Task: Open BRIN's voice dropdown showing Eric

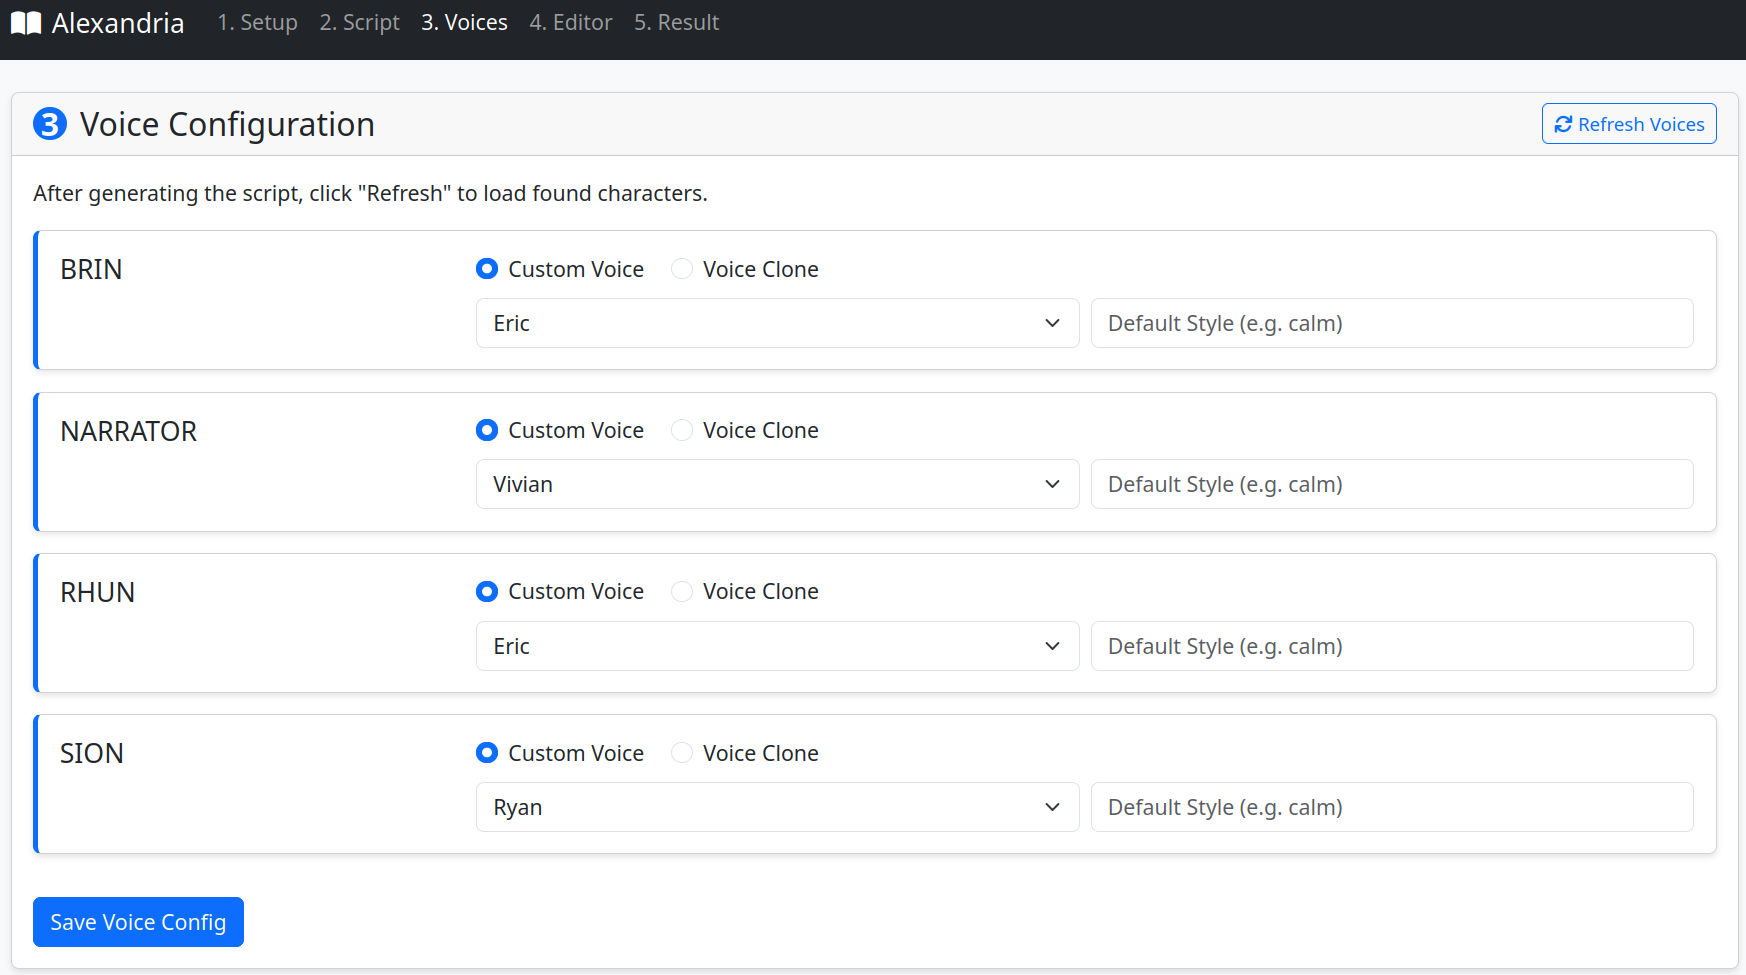Action: pyautogui.click(x=777, y=323)
